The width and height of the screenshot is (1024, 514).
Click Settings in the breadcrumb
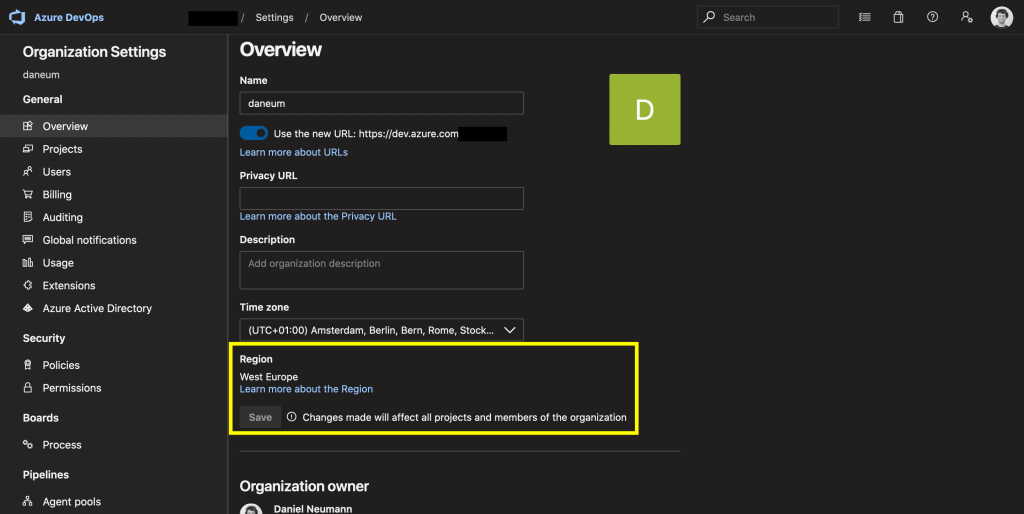click(x=274, y=18)
